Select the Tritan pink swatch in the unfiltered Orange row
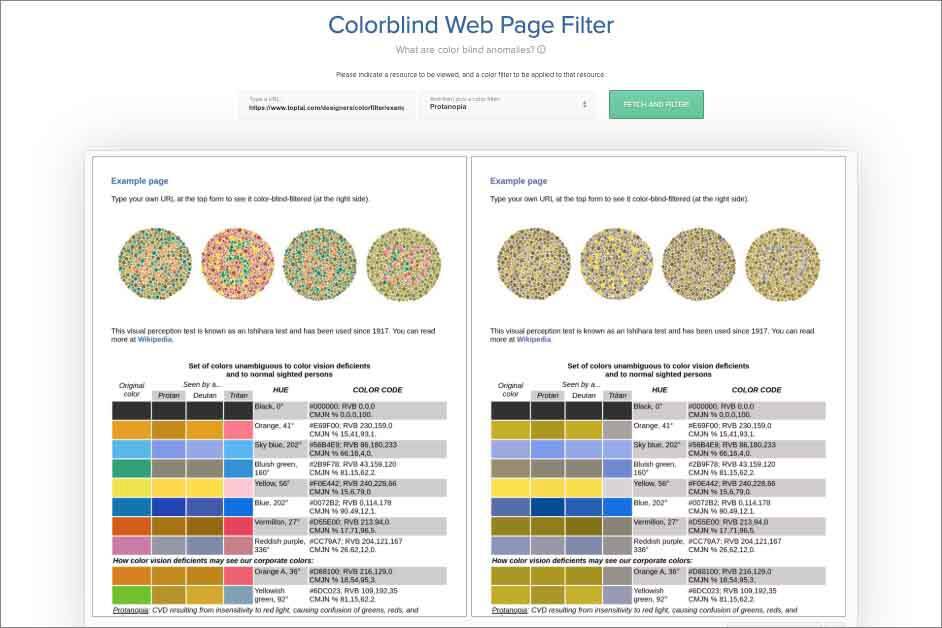 [x=239, y=430]
